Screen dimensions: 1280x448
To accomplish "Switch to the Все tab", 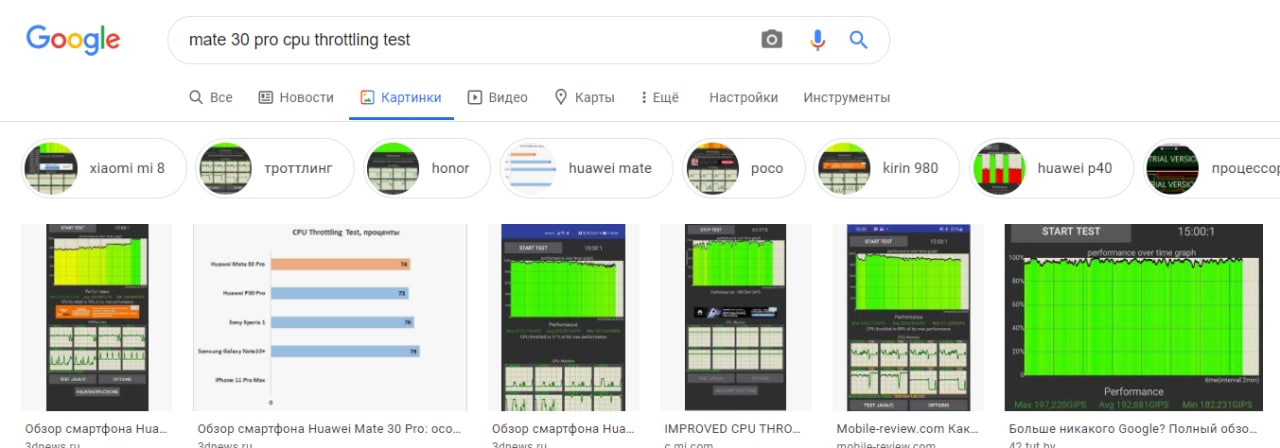I will 211,97.
